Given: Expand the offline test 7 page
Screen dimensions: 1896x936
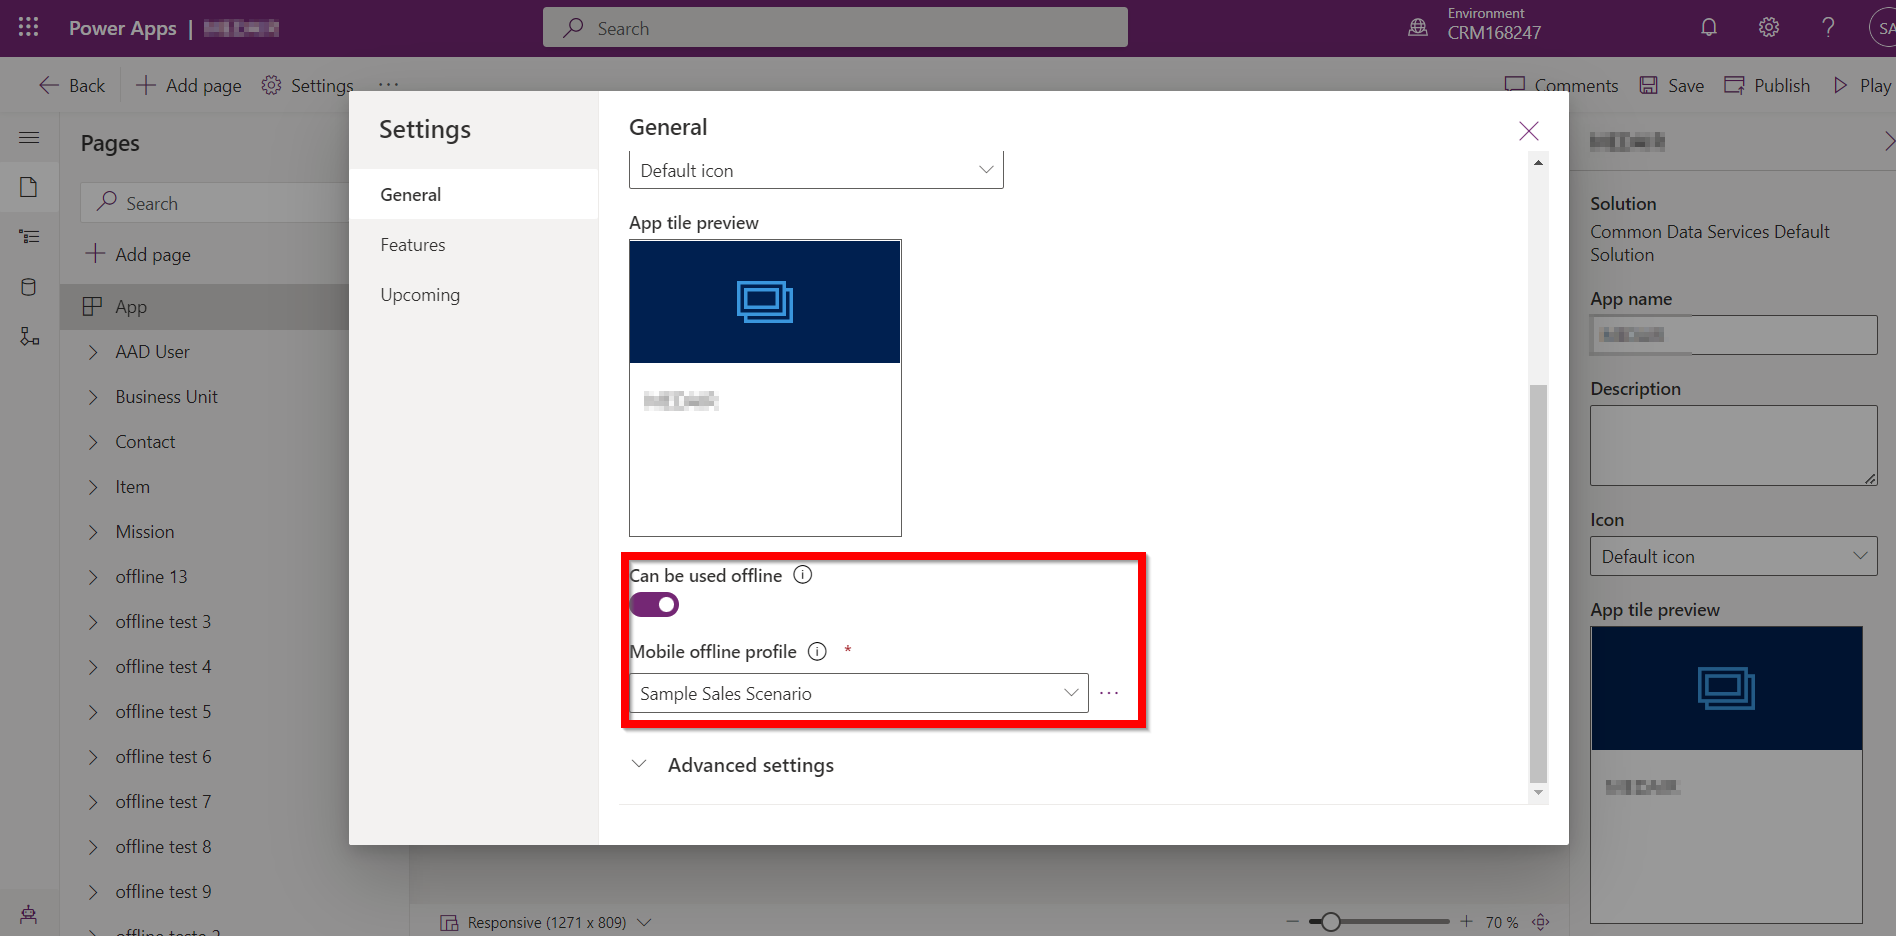Looking at the screenshot, I should point(93,802).
